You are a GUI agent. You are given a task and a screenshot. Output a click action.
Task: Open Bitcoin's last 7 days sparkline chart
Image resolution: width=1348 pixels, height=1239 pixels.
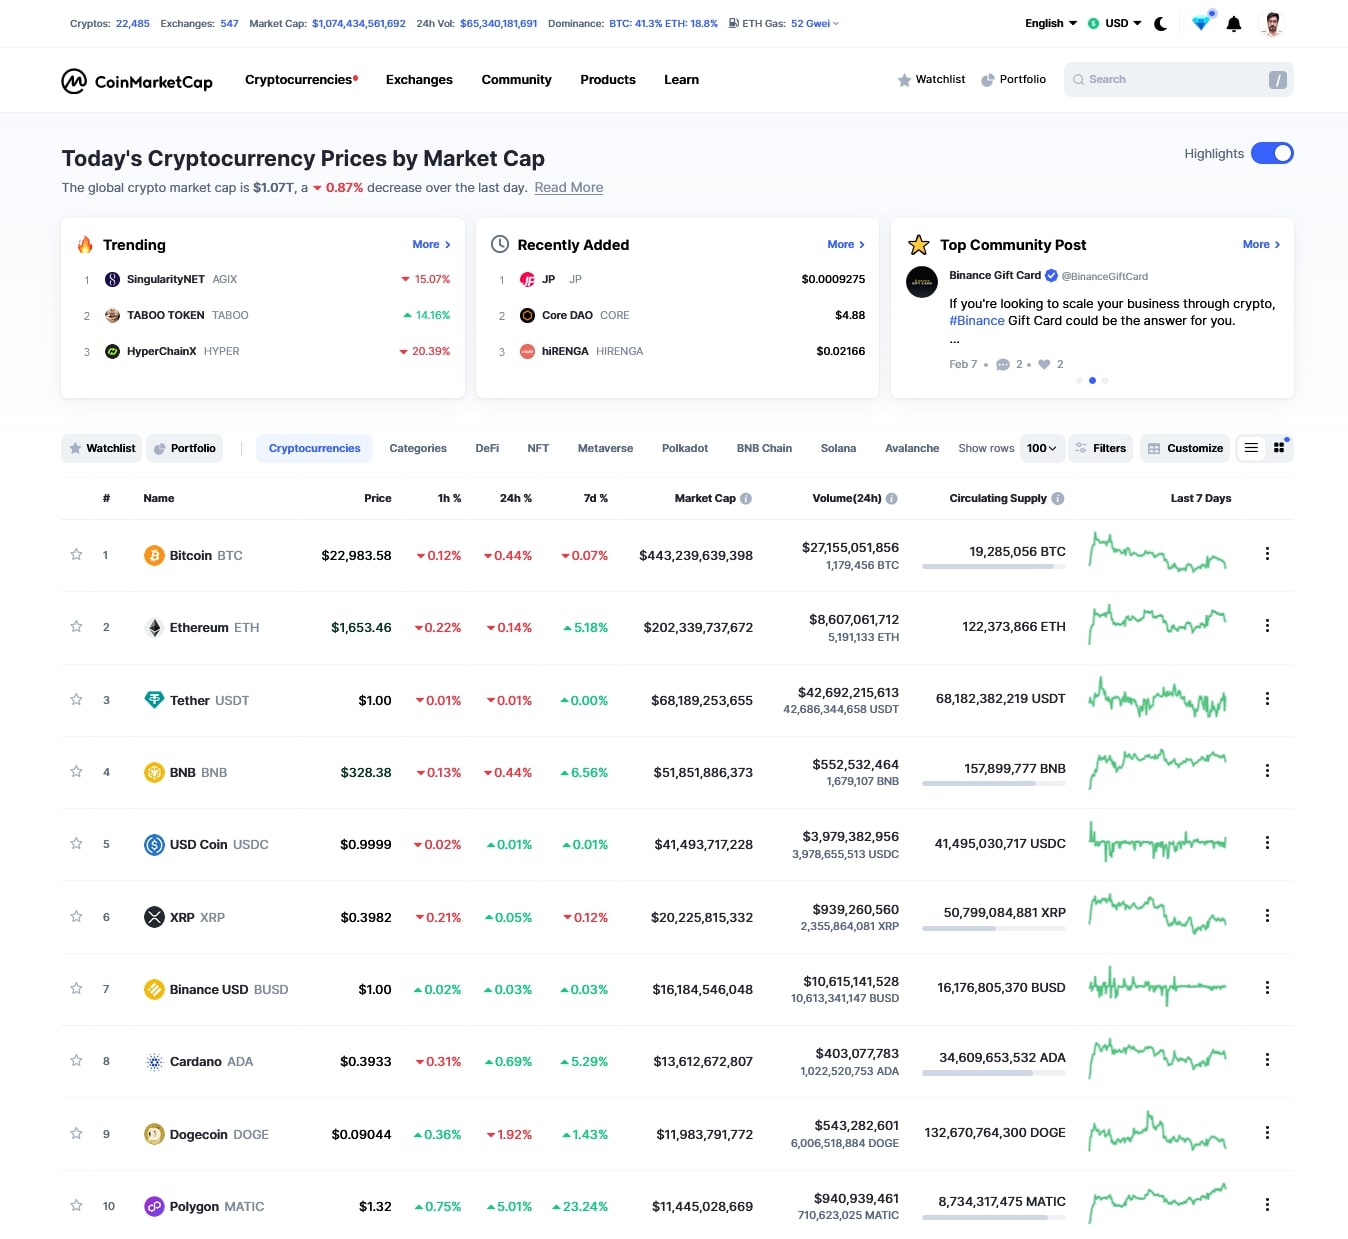[x=1158, y=553]
